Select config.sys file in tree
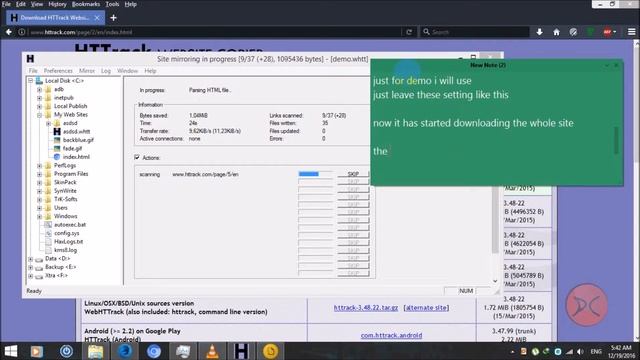Viewport: 640px width, 360px height. point(67,233)
